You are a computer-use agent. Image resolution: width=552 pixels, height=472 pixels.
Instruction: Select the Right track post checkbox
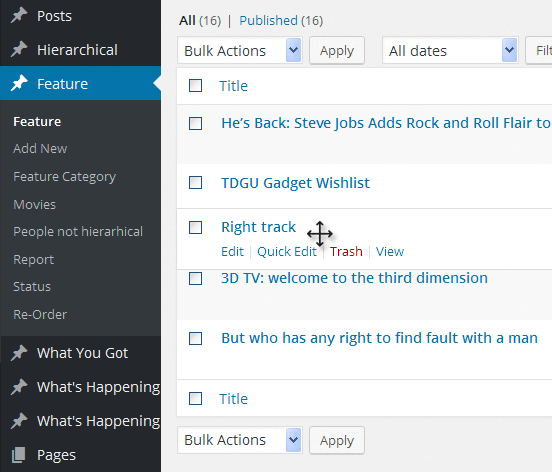click(195, 227)
